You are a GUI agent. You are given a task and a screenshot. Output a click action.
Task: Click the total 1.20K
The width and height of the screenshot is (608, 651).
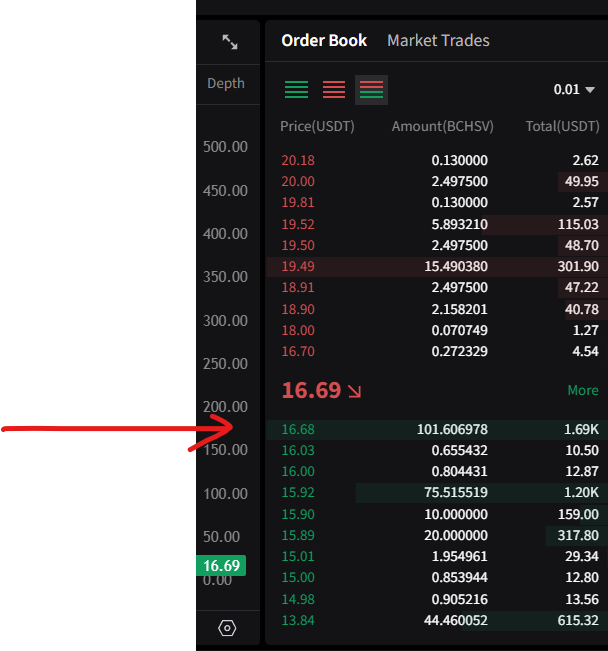coord(581,493)
